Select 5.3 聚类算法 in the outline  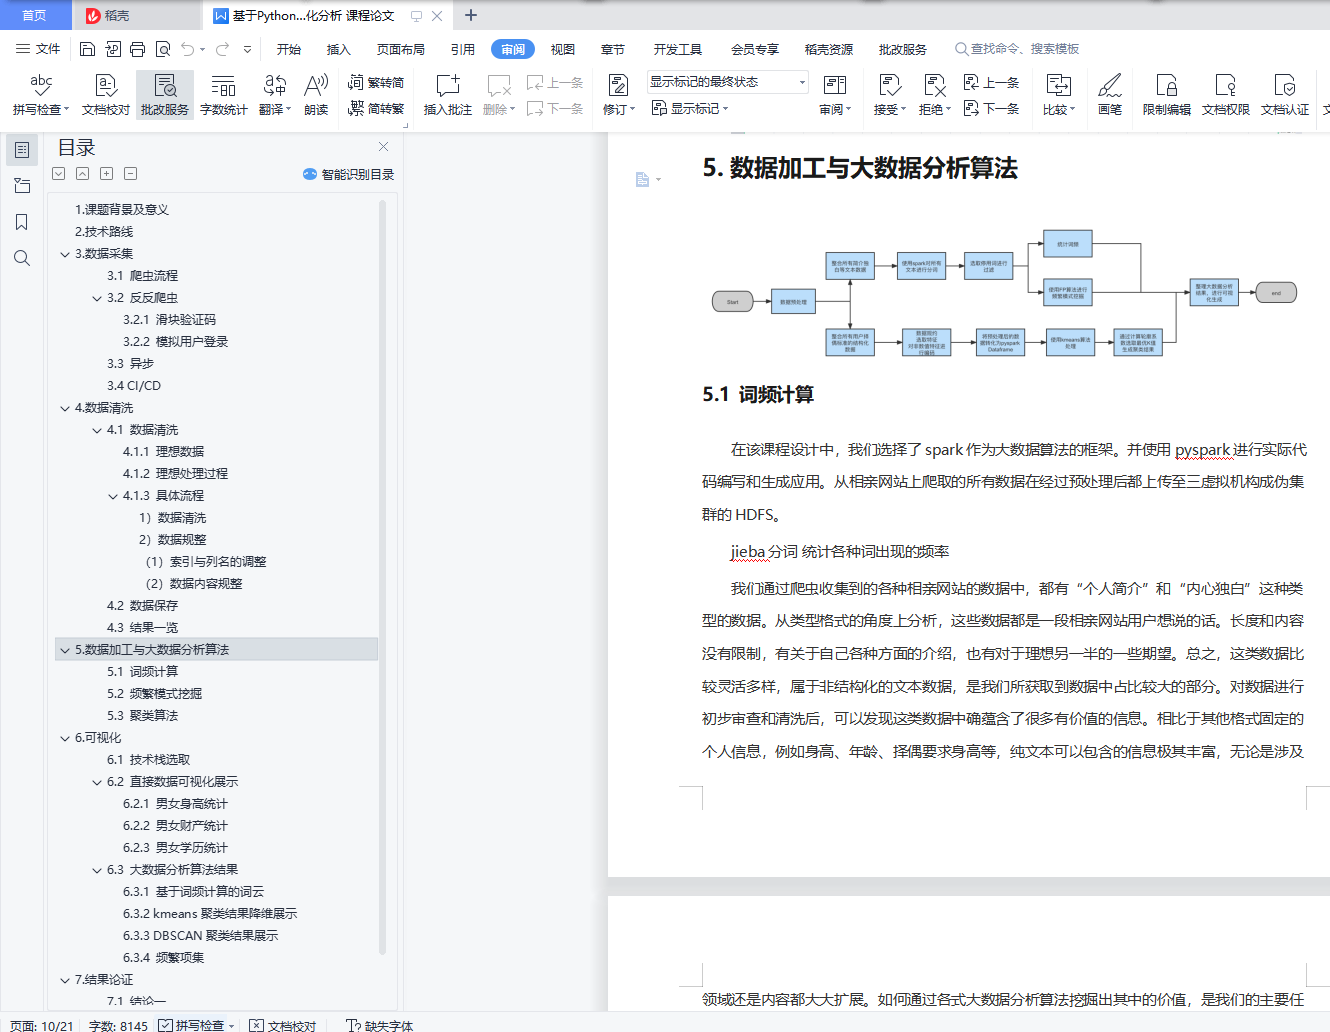[x=143, y=716]
